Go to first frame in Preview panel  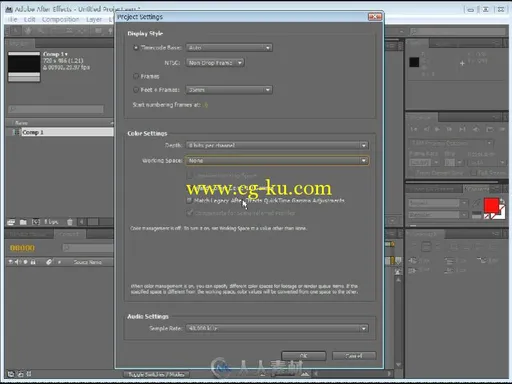[x=414, y=129]
